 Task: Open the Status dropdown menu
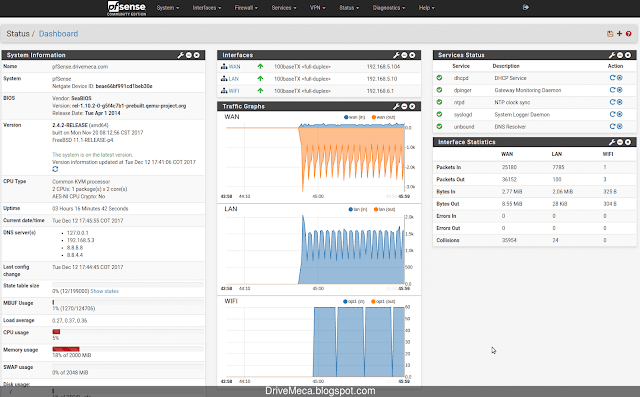[349, 8]
